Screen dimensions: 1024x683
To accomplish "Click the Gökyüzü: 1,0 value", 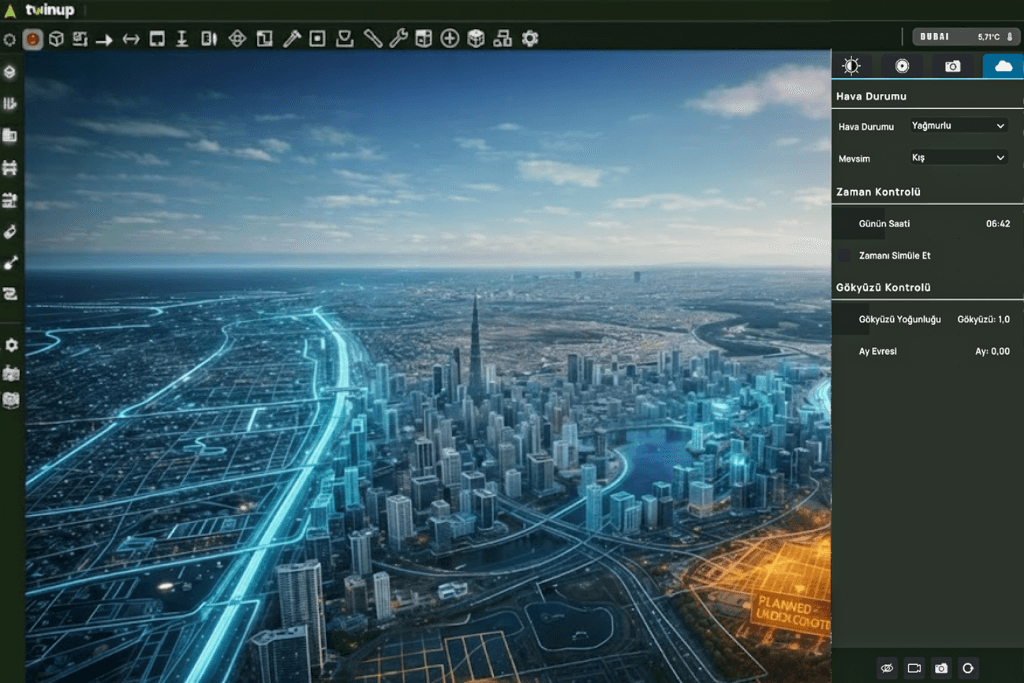I will click(983, 319).
